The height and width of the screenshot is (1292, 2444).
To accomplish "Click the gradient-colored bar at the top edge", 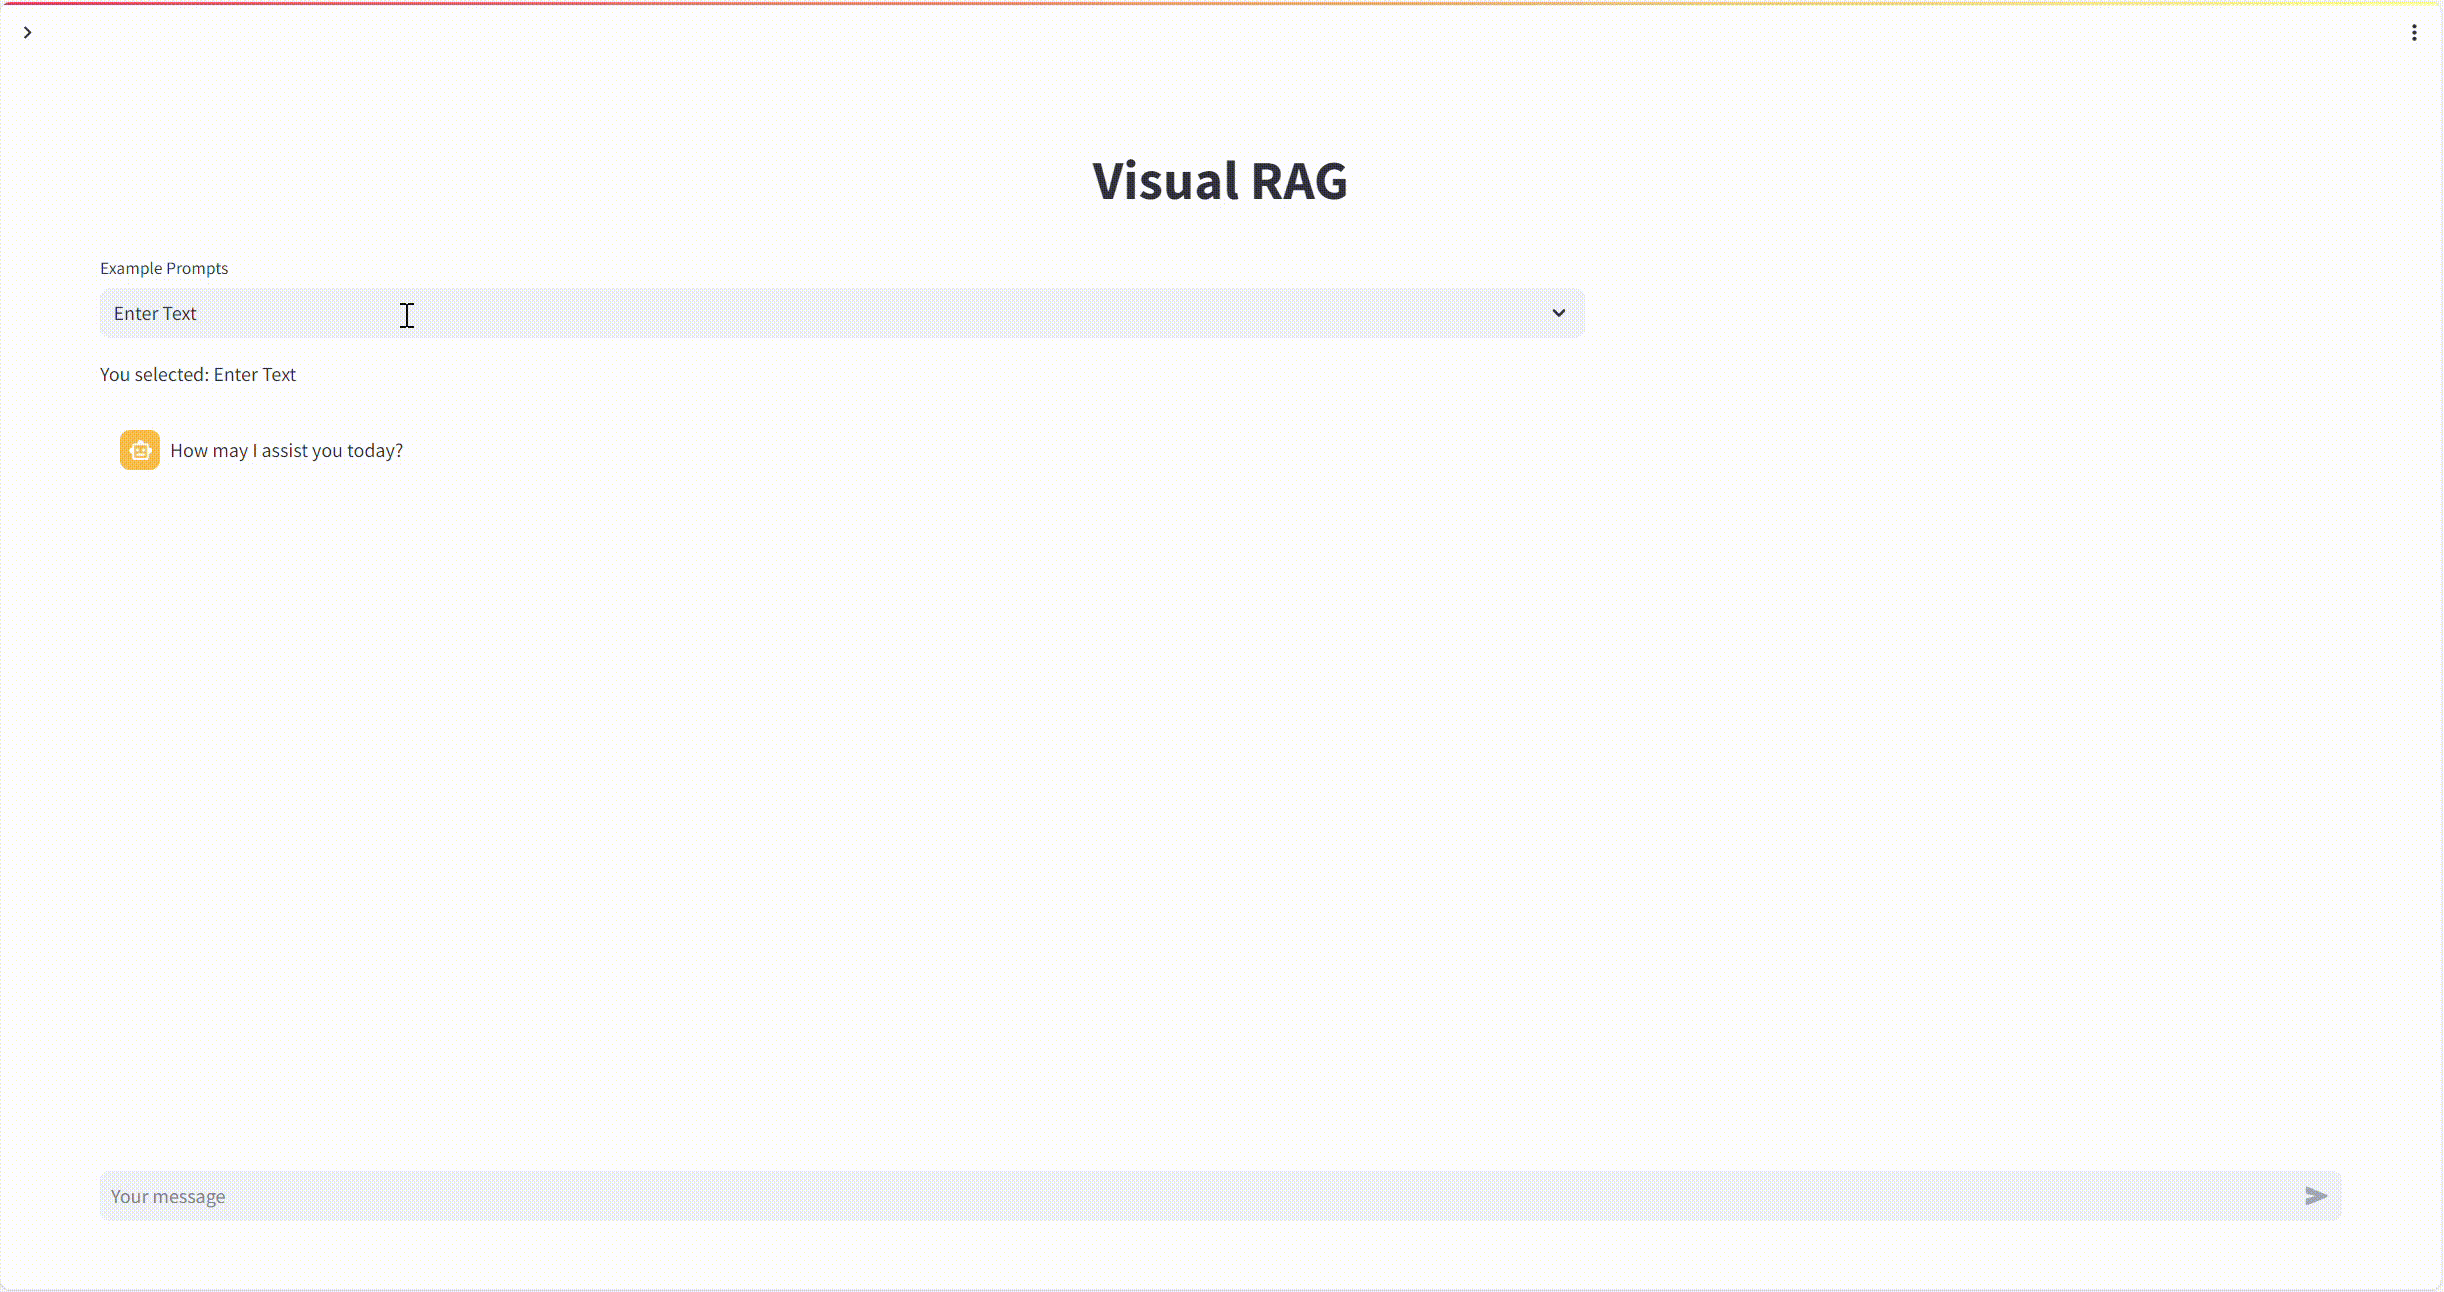I will [1222, 3].
